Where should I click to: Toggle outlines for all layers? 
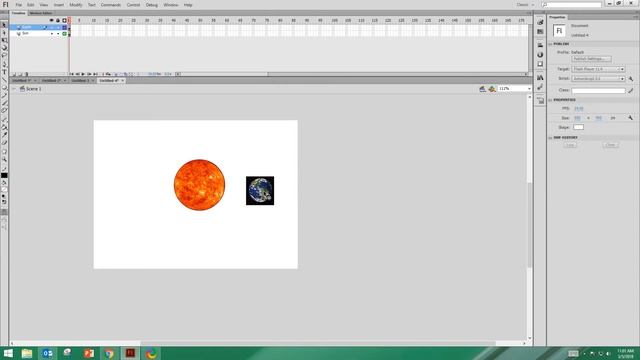tap(64, 20)
